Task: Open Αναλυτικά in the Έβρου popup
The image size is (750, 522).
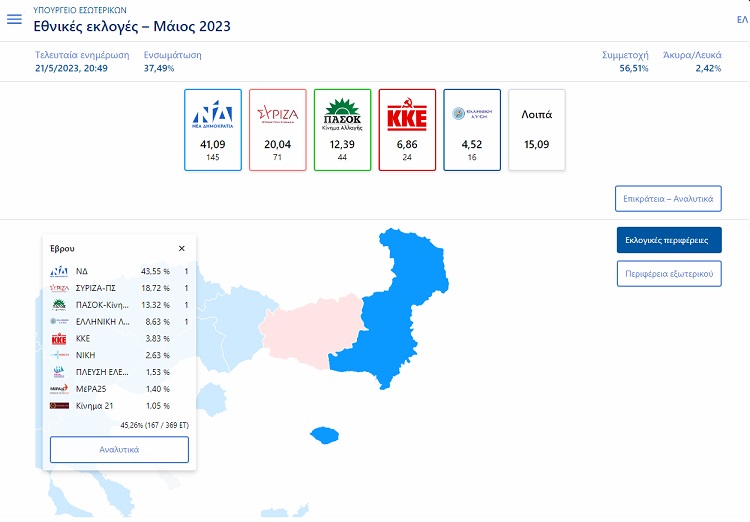Action: pos(119,450)
